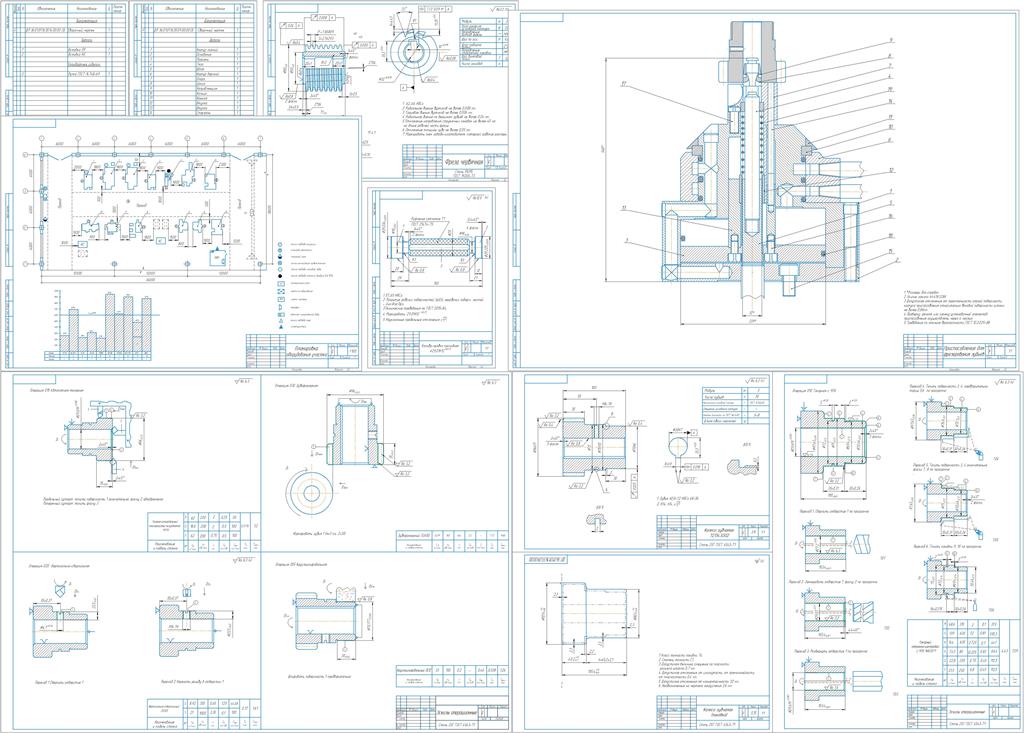Click the "Приспособление для фрезерования зубьев" title block
Screen dimensions: 1024x733
coord(961,351)
